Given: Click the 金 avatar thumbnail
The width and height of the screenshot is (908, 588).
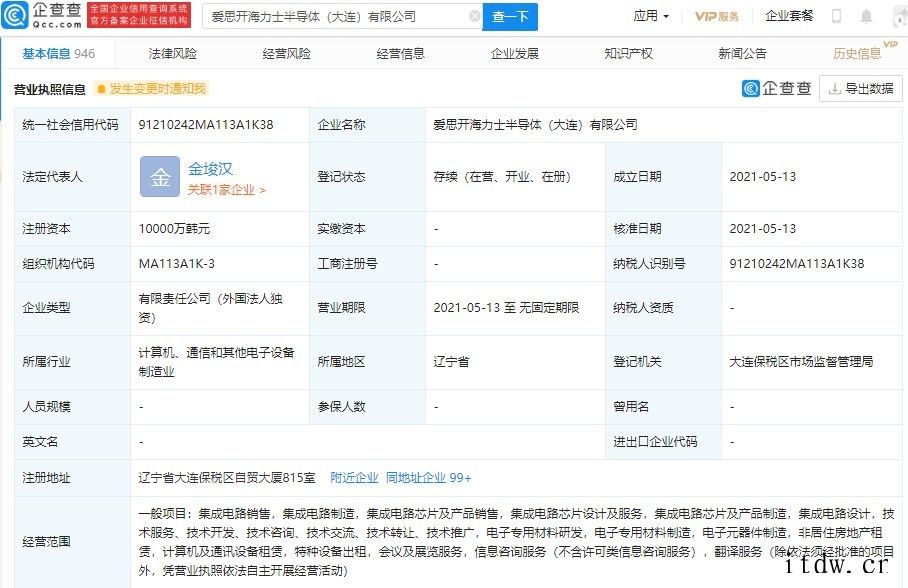Looking at the screenshot, I should (x=160, y=177).
